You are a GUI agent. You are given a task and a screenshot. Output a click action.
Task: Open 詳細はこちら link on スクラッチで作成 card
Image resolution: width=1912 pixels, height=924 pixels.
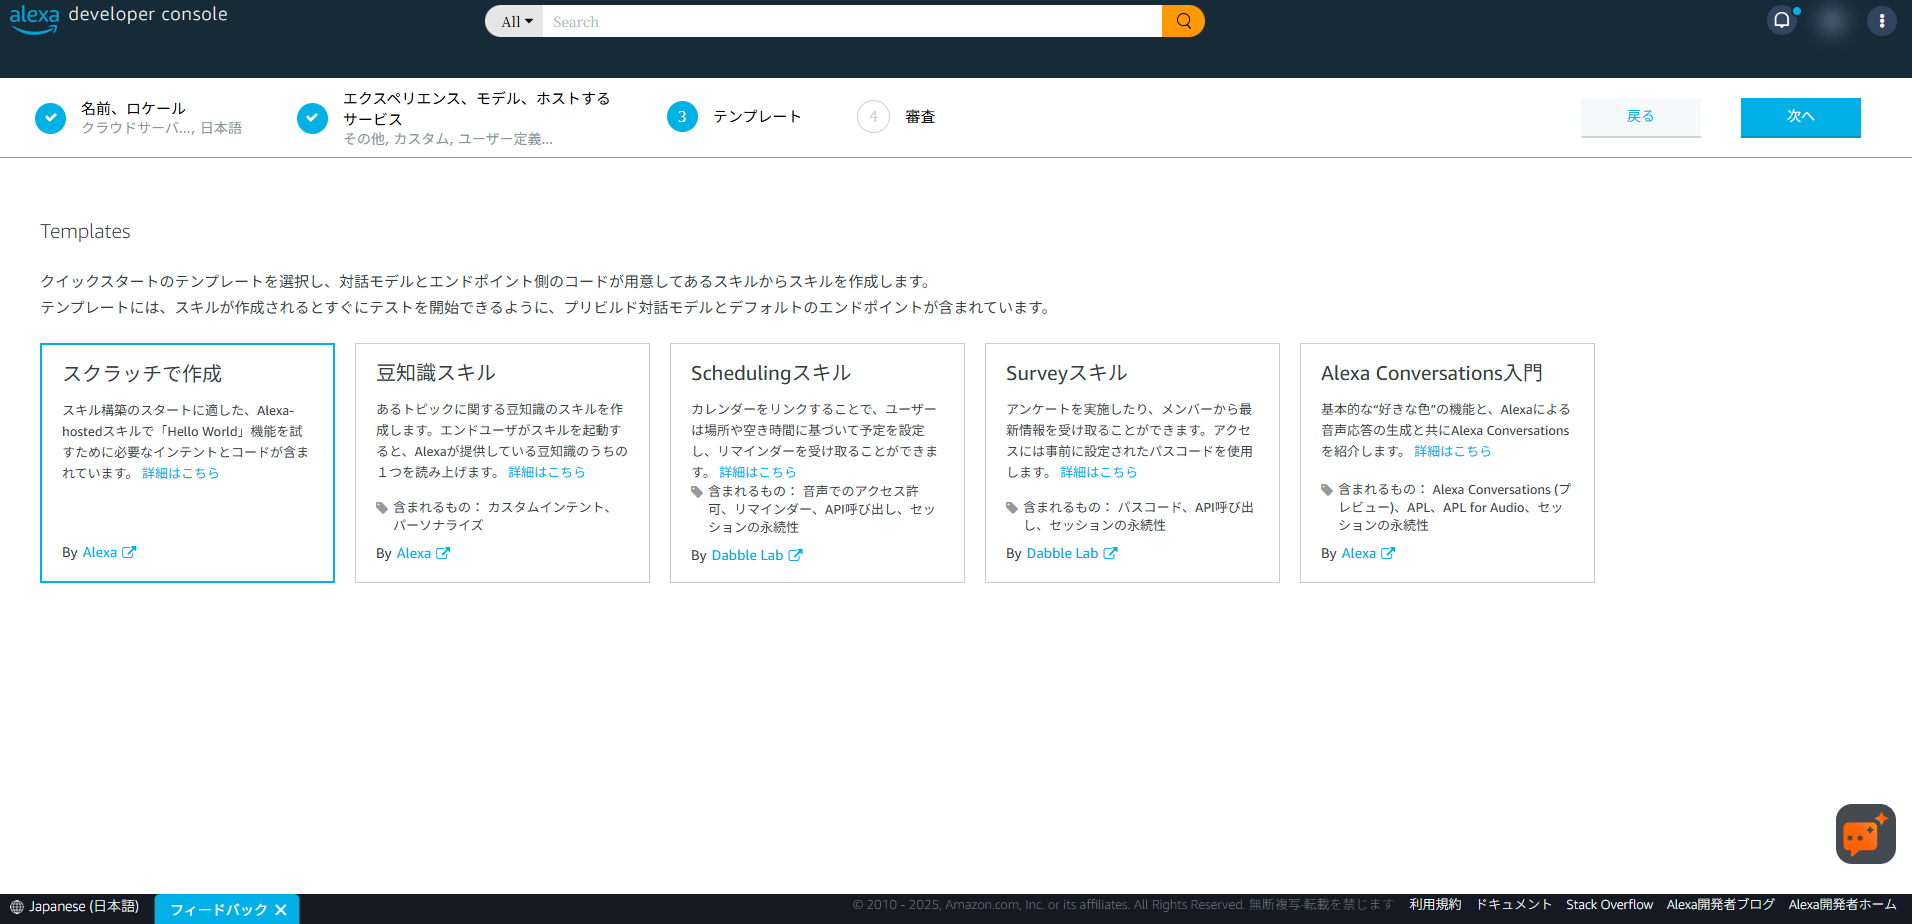(181, 473)
